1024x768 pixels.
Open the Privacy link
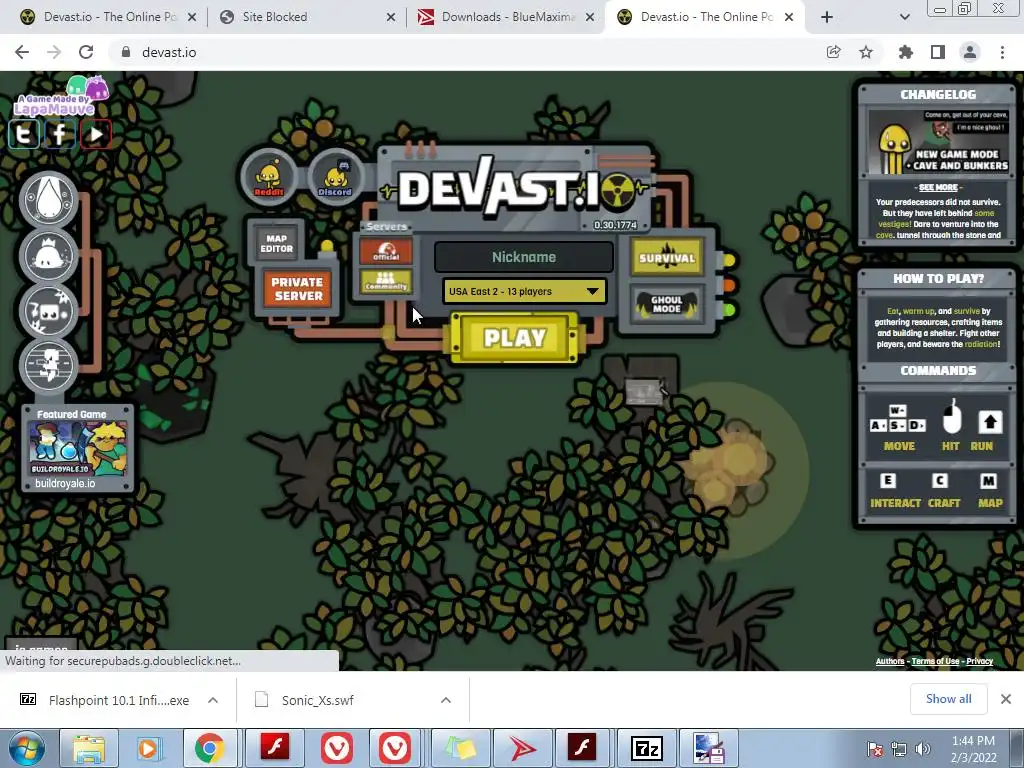pyautogui.click(x=980, y=662)
